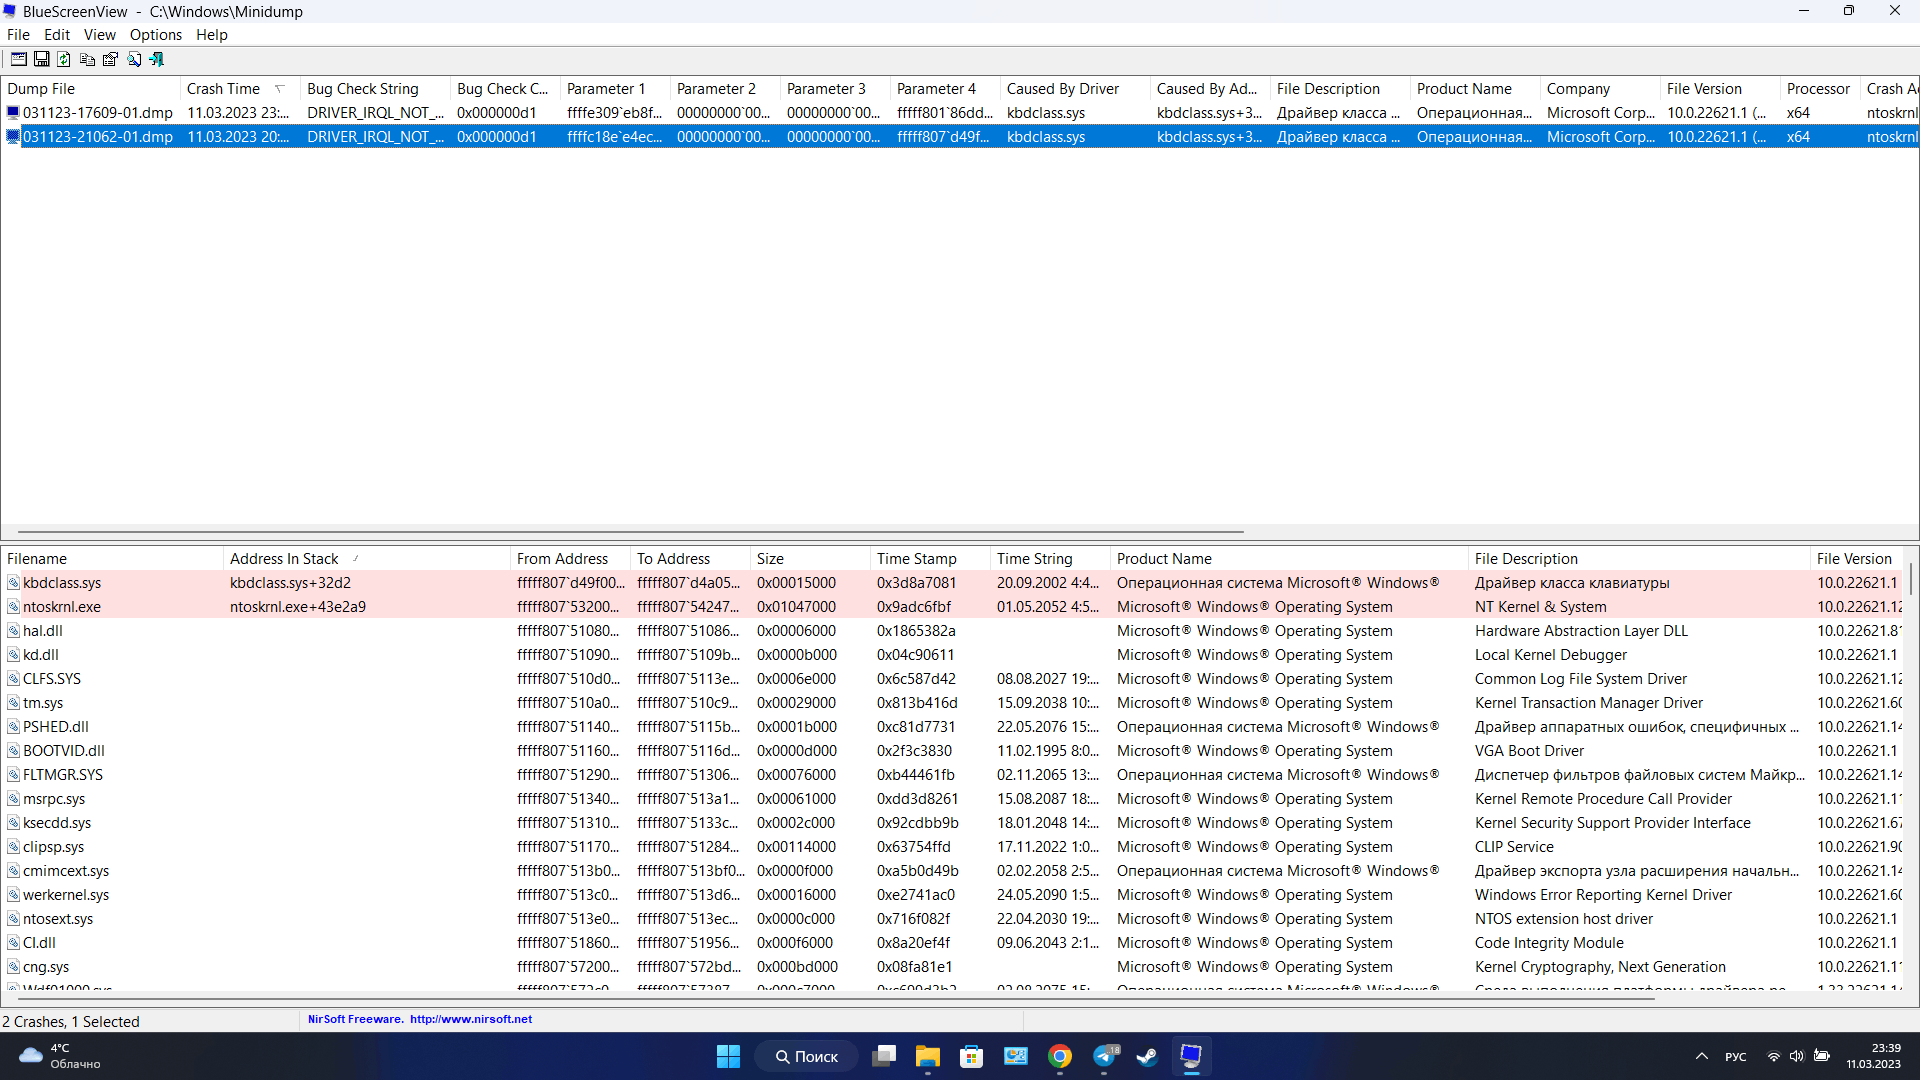
Task: Click the Exit door toolbar icon
Action: coord(157,60)
